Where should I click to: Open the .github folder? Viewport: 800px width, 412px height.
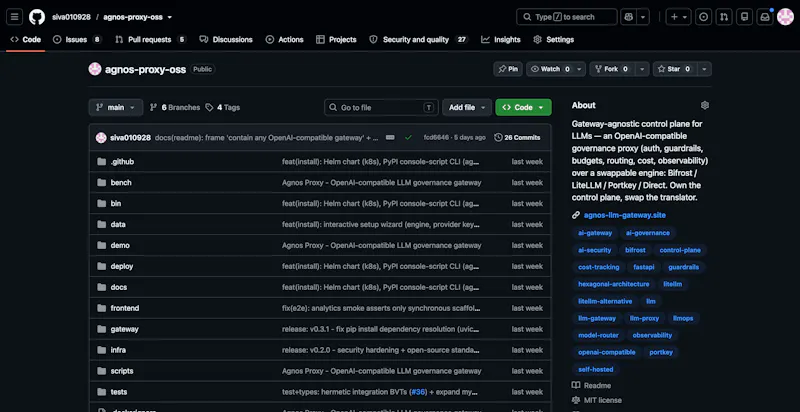pos(122,162)
